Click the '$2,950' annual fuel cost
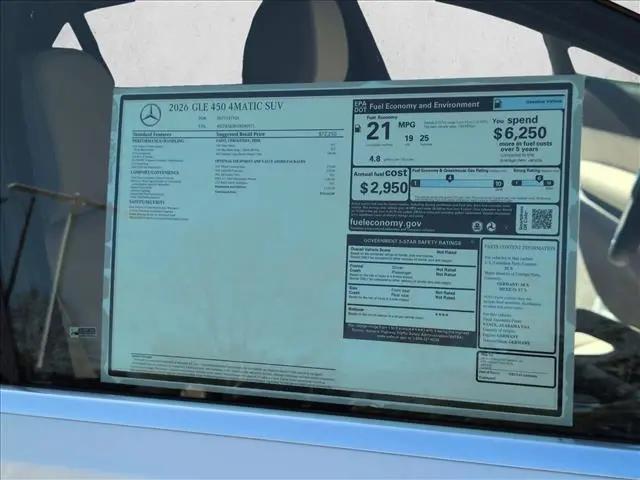The height and width of the screenshot is (480, 640). [x=384, y=188]
